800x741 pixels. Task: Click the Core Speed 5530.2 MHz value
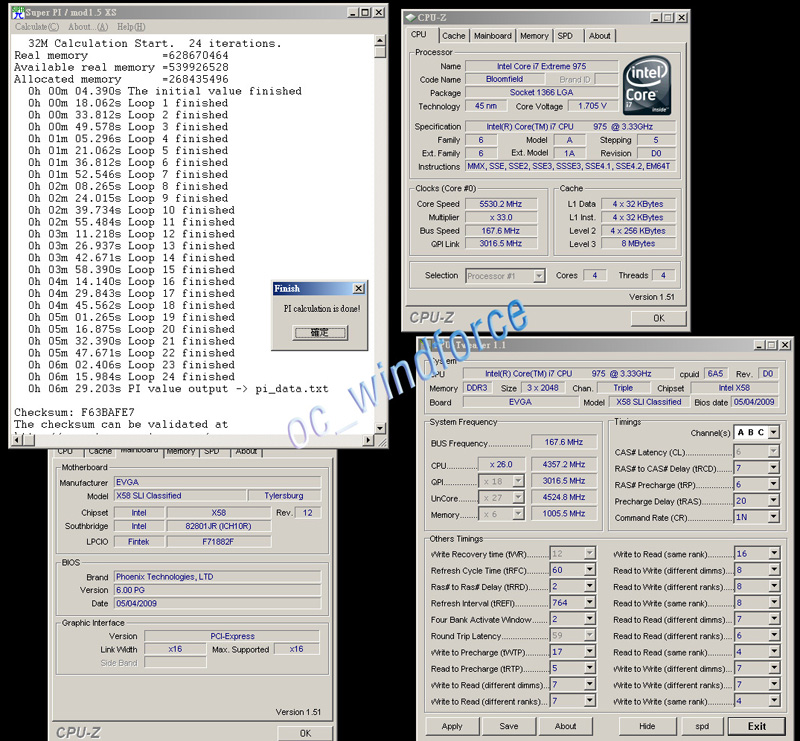tap(501, 204)
